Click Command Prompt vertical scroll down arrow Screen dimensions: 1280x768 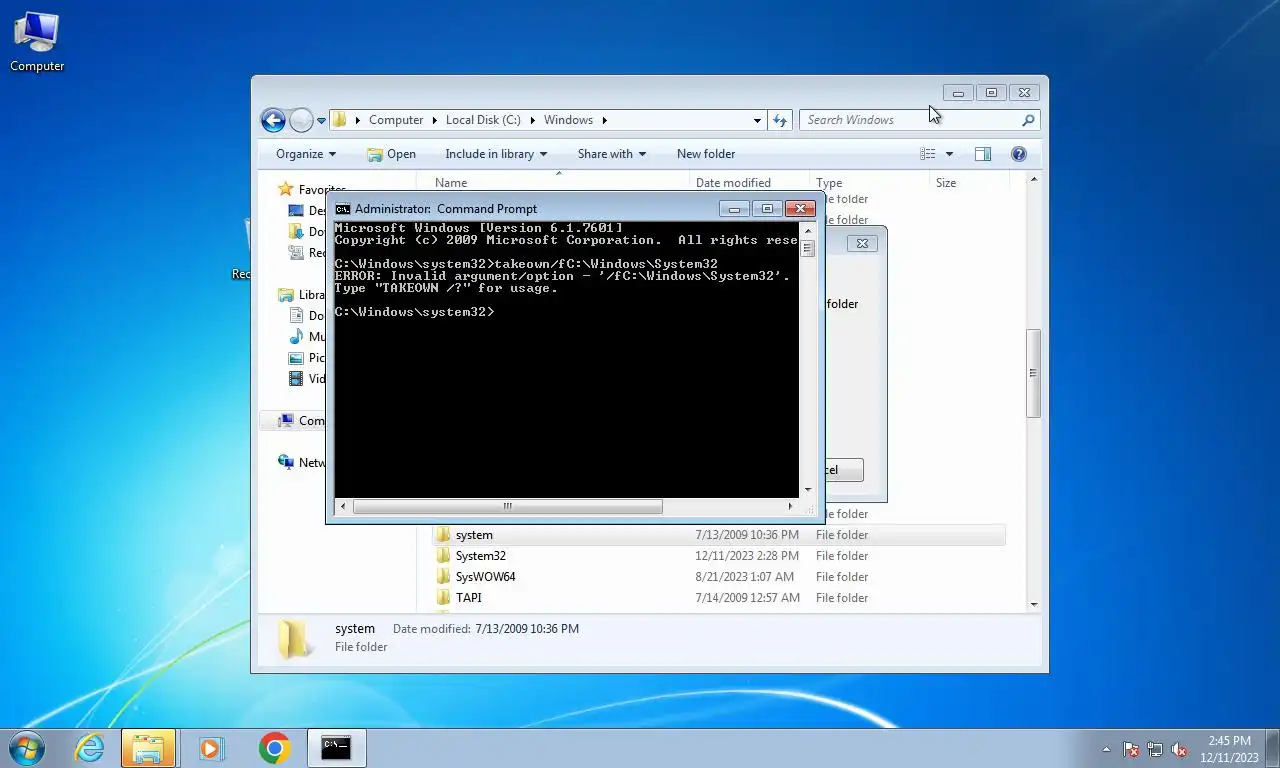(x=808, y=490)
